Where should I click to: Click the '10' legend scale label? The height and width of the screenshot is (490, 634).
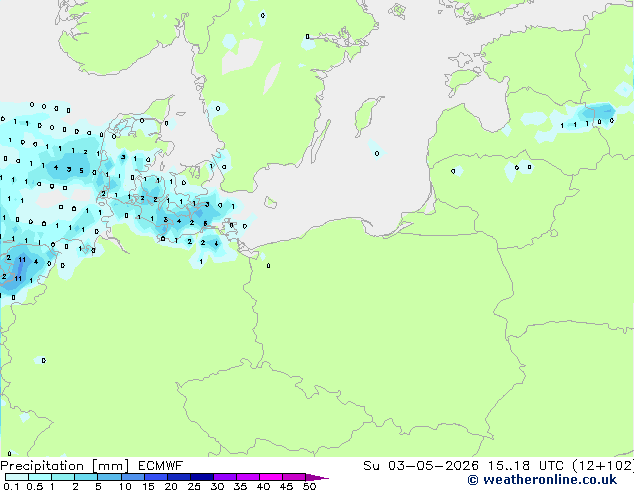point(125,486)
